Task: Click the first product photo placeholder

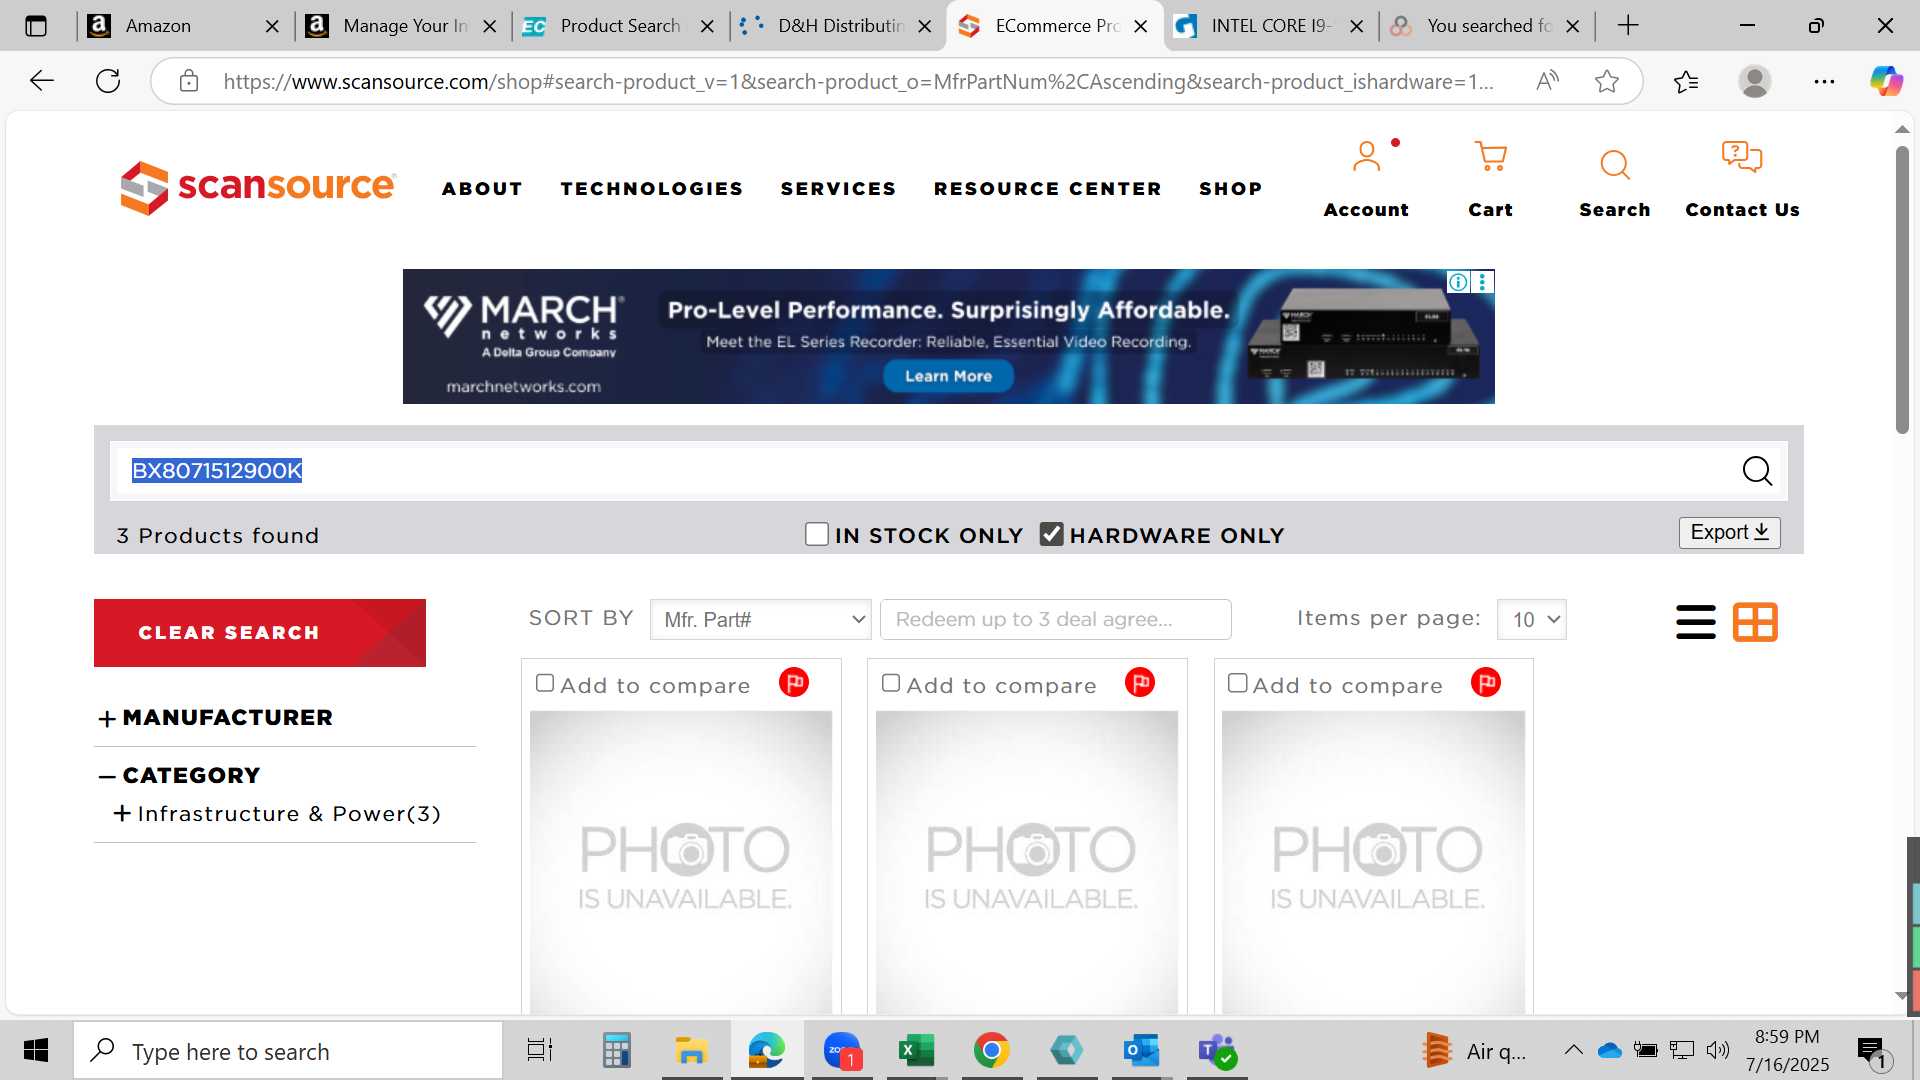Action: 681,862
